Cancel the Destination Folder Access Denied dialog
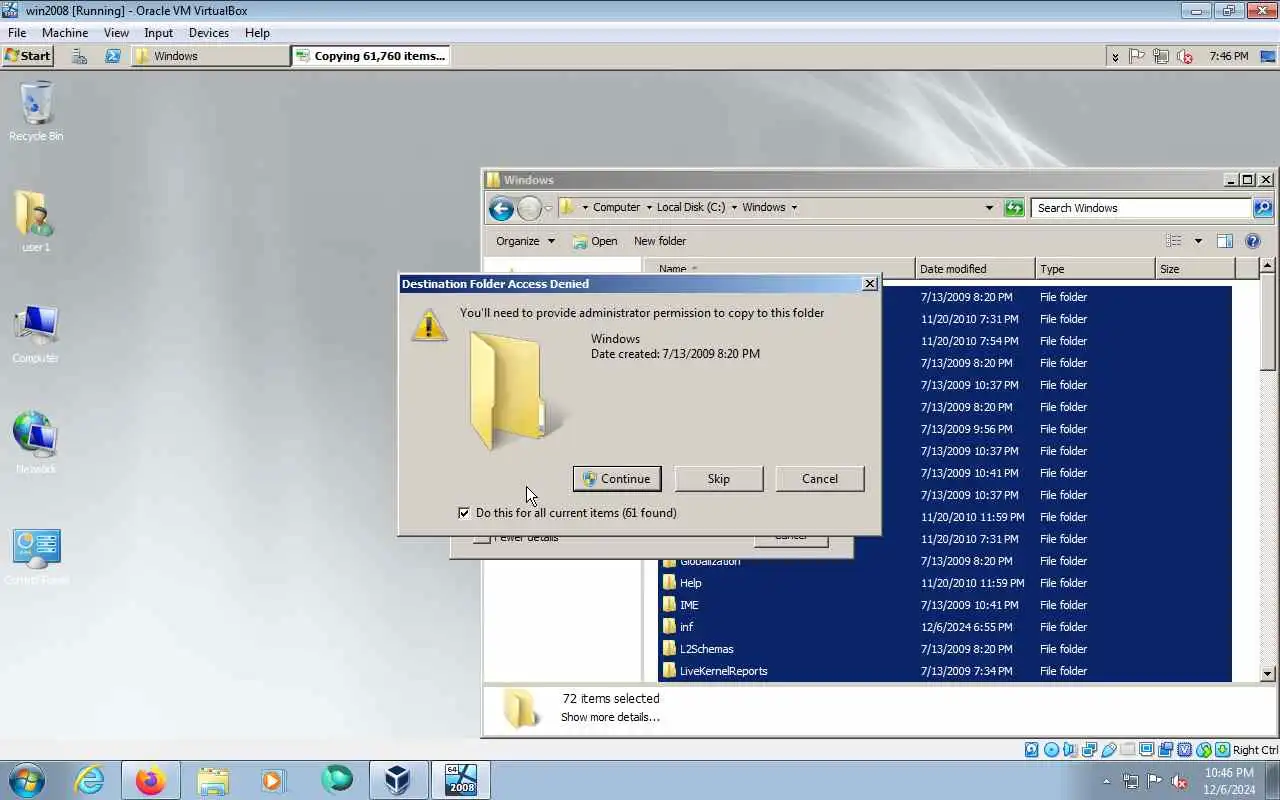Viewport: 1280px width, 800px height. point(820,479)
